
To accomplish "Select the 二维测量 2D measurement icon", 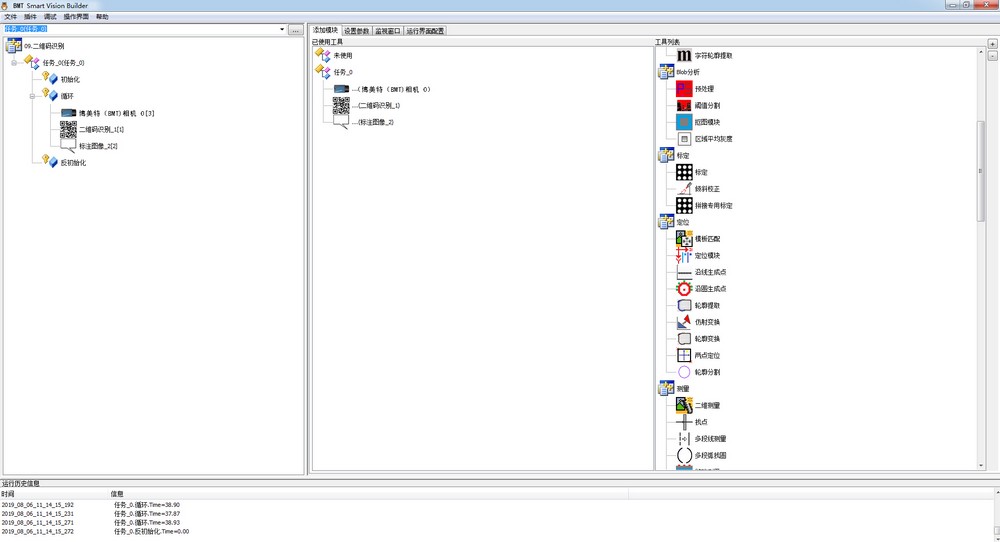I will point(684,405).
